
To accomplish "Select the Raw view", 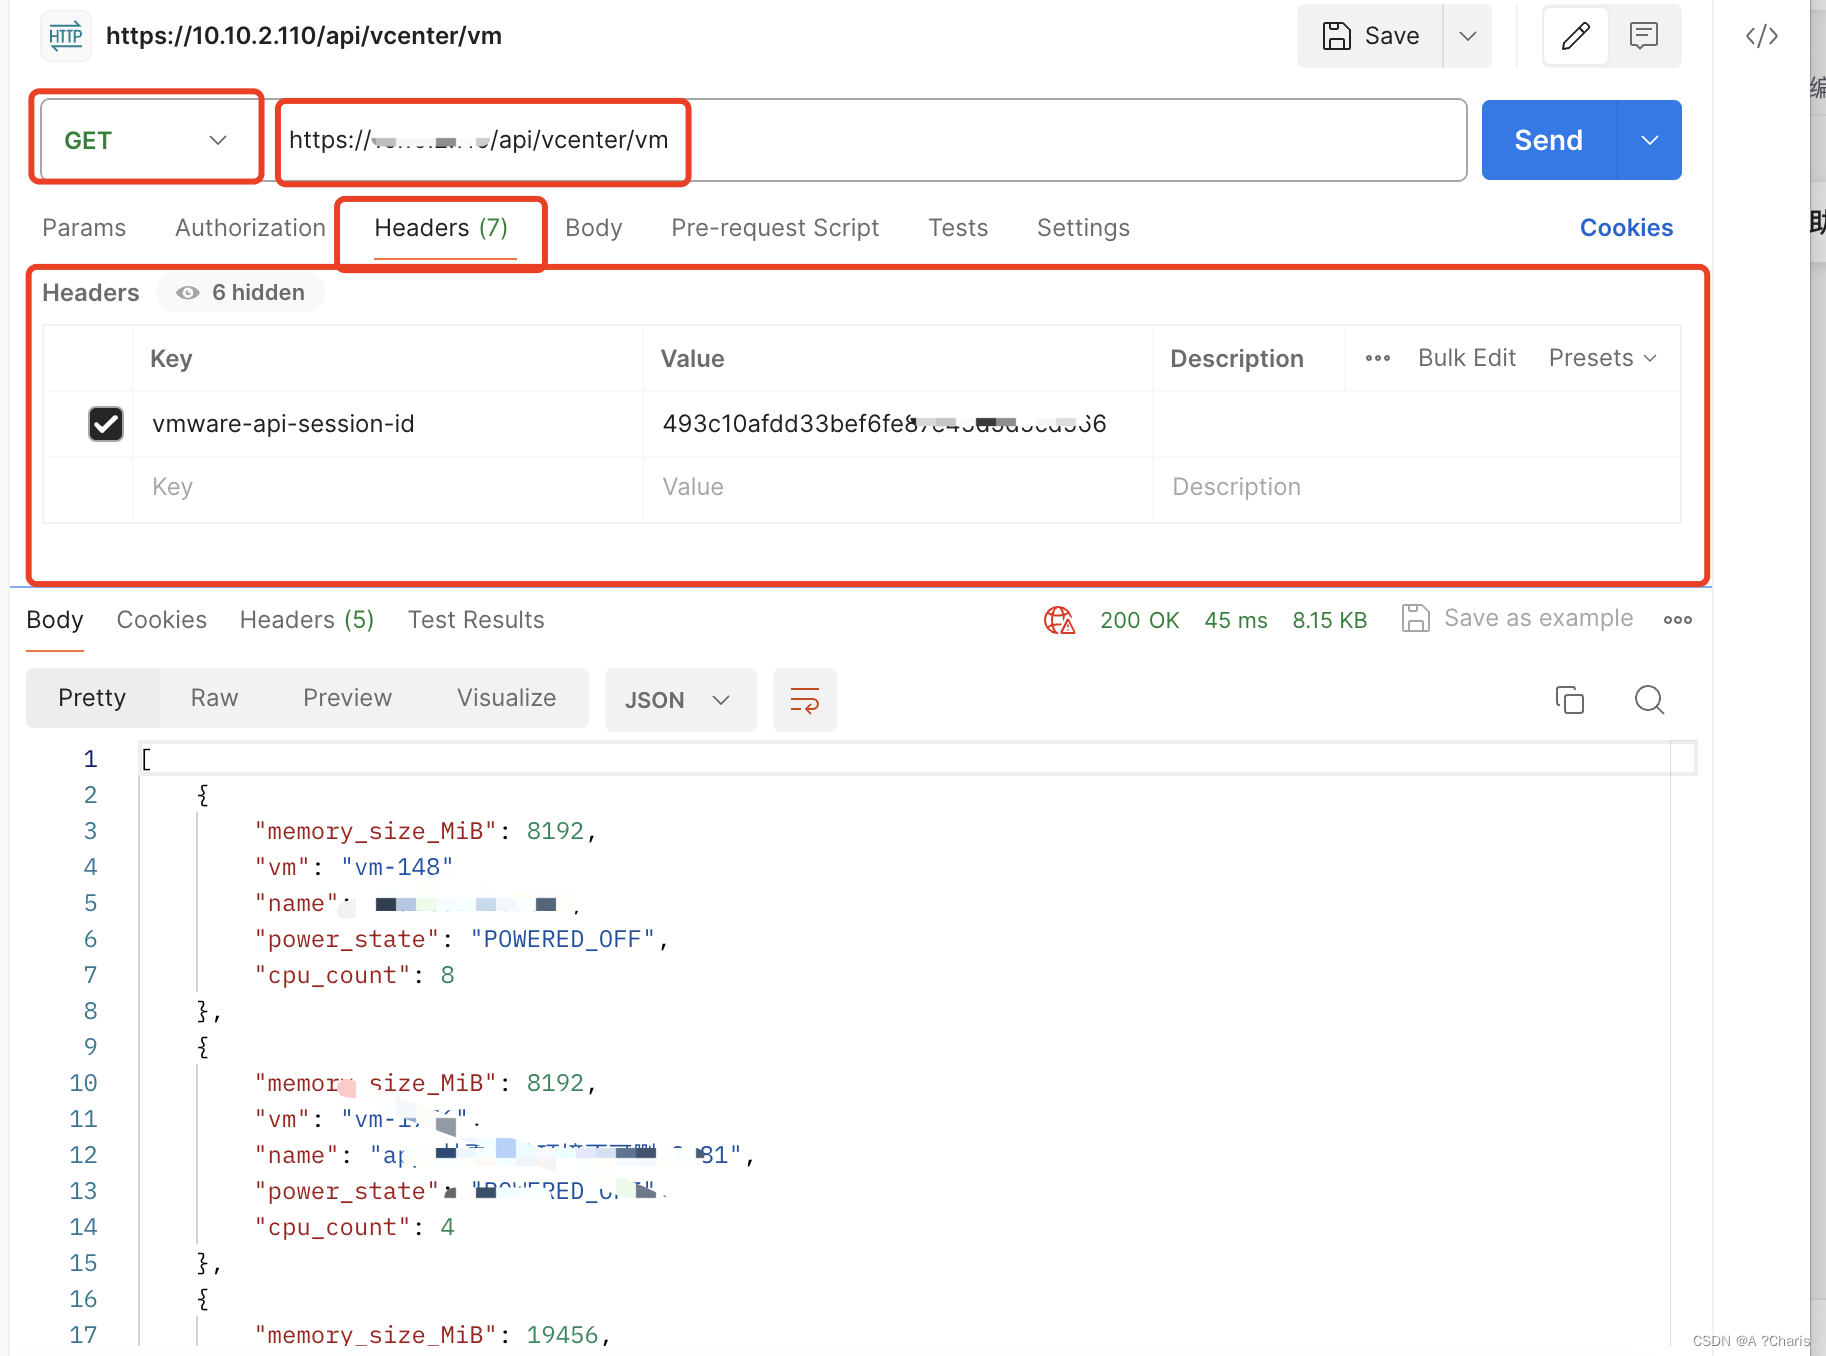I will tap(214, 698).
